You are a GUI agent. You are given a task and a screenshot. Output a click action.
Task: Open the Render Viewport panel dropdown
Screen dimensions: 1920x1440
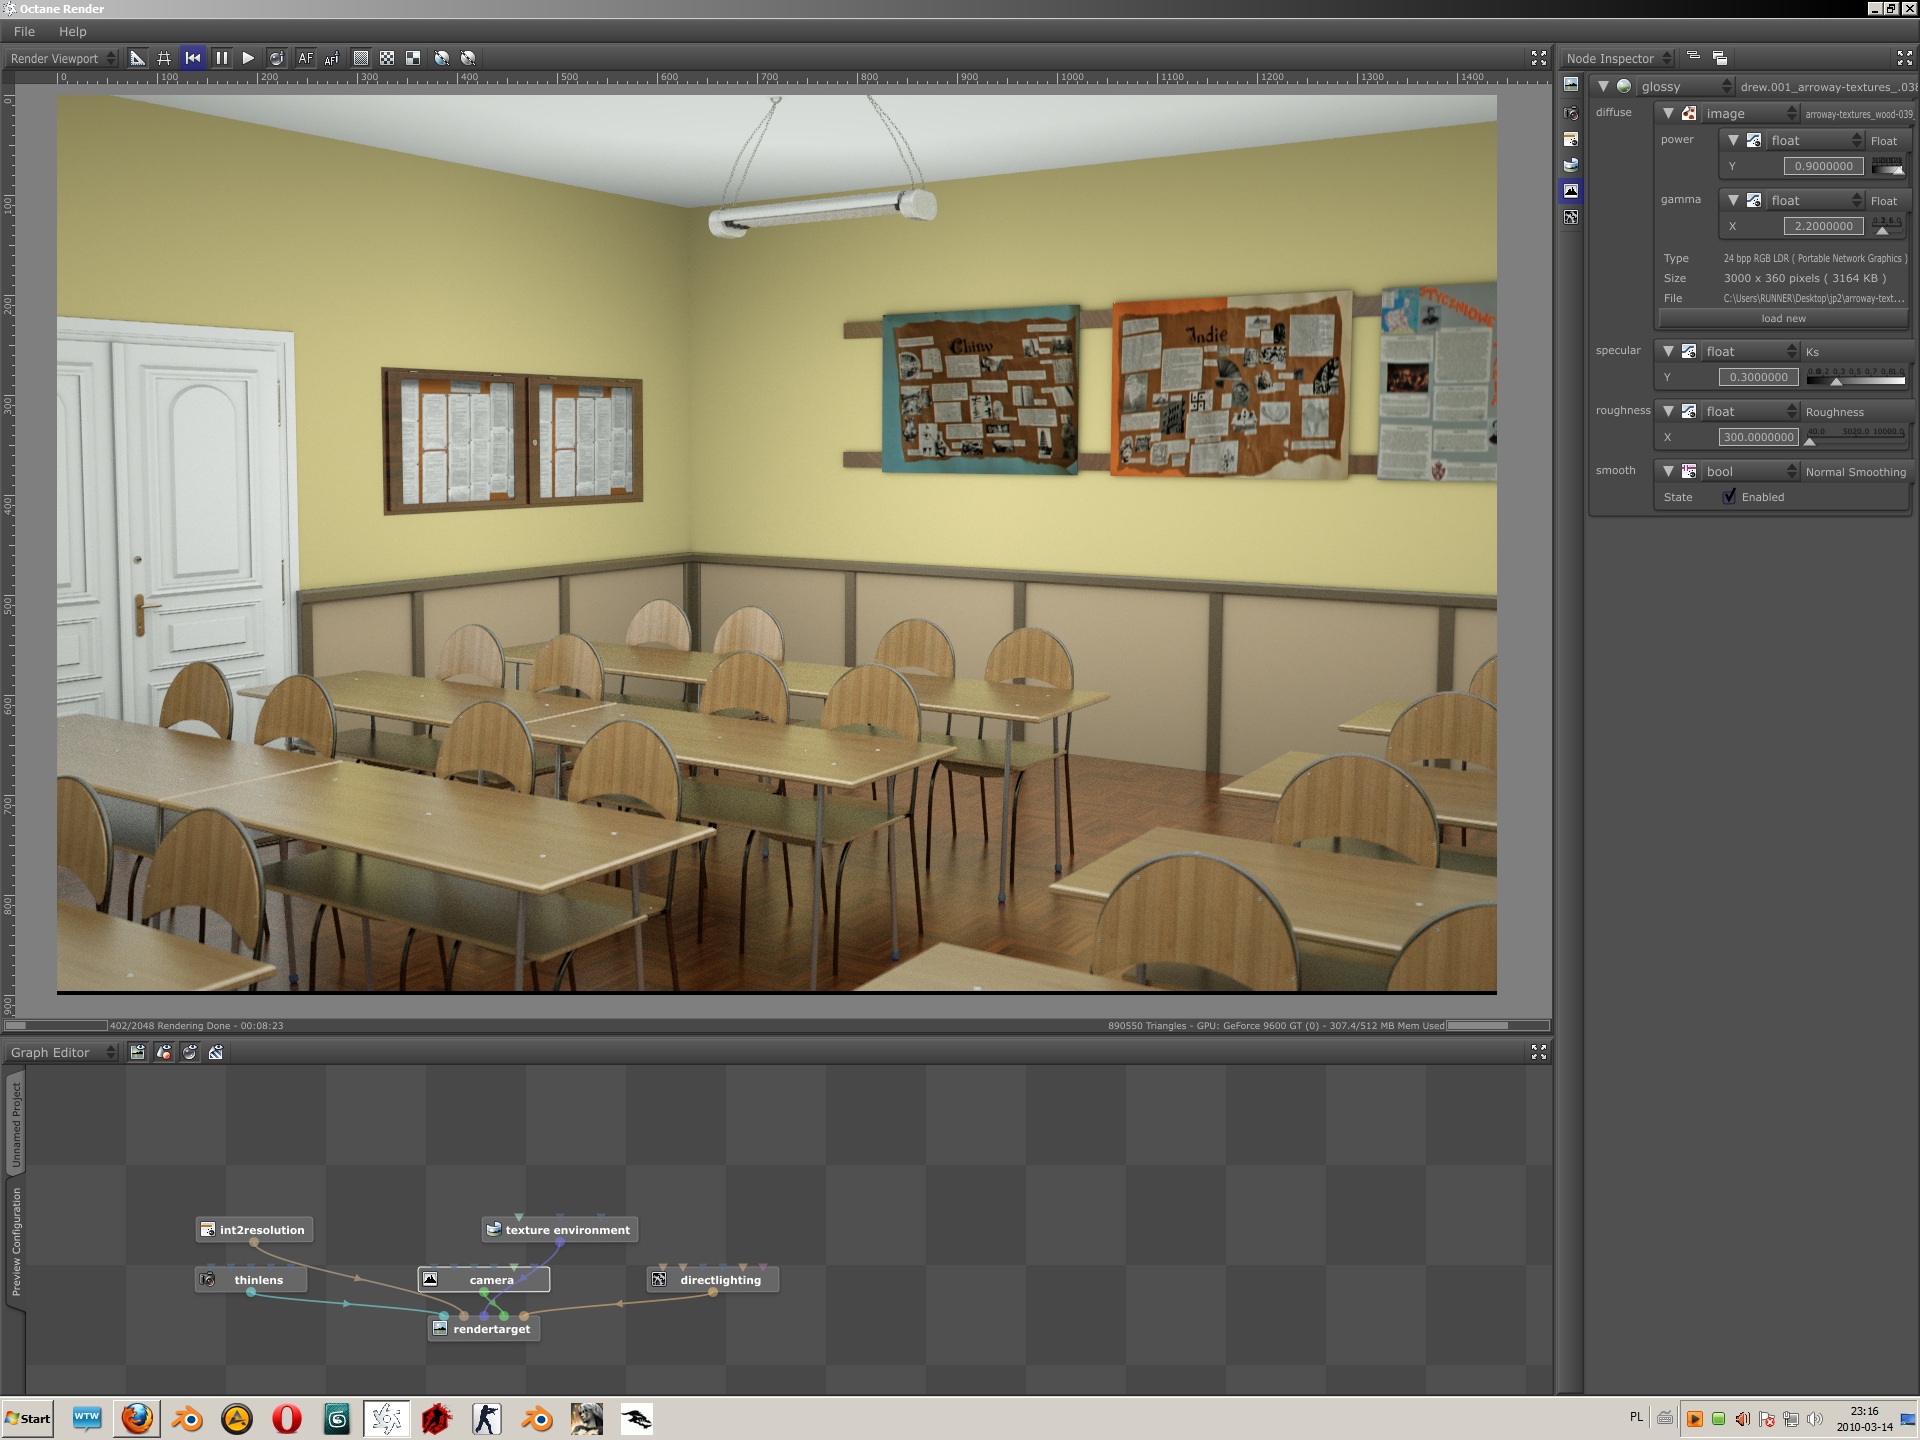pos(62,58)
